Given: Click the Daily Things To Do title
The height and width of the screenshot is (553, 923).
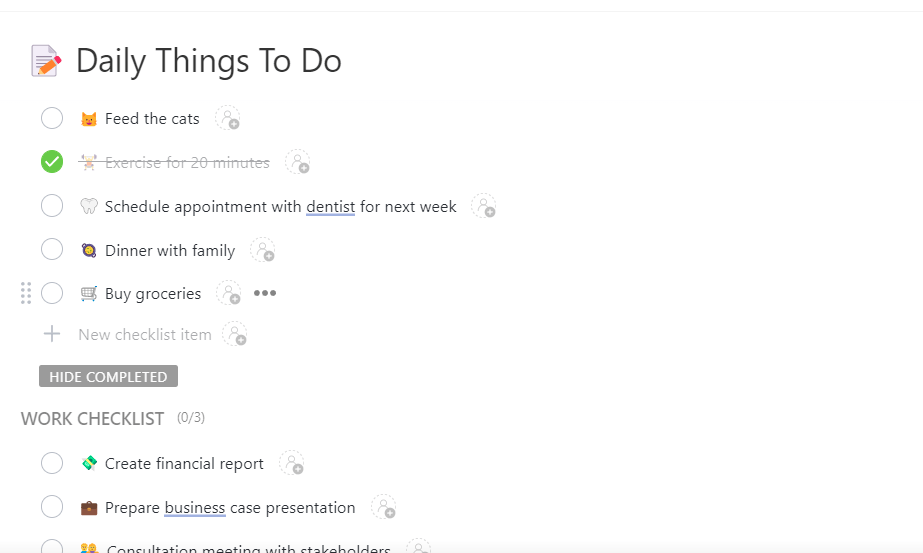Looking at the screenshot, I should pos(209,61).
